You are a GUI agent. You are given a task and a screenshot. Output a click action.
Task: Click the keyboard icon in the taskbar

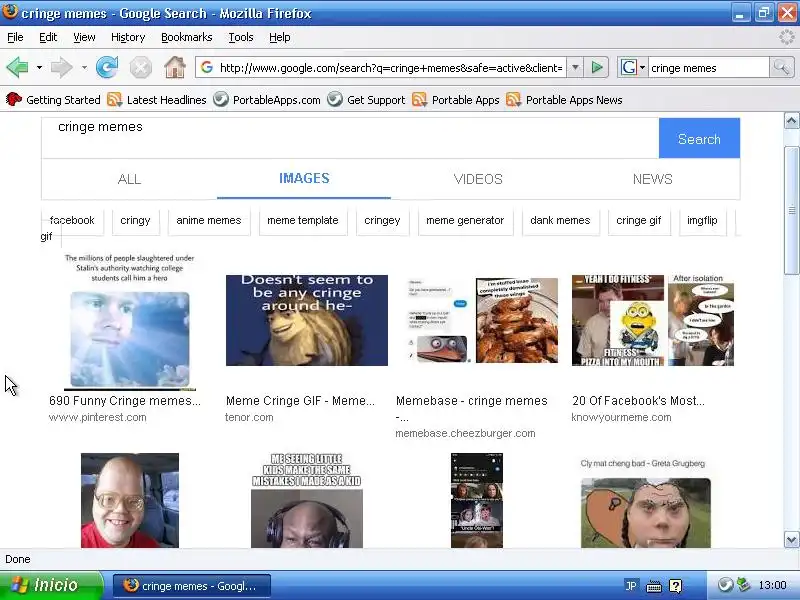[654, 586]
